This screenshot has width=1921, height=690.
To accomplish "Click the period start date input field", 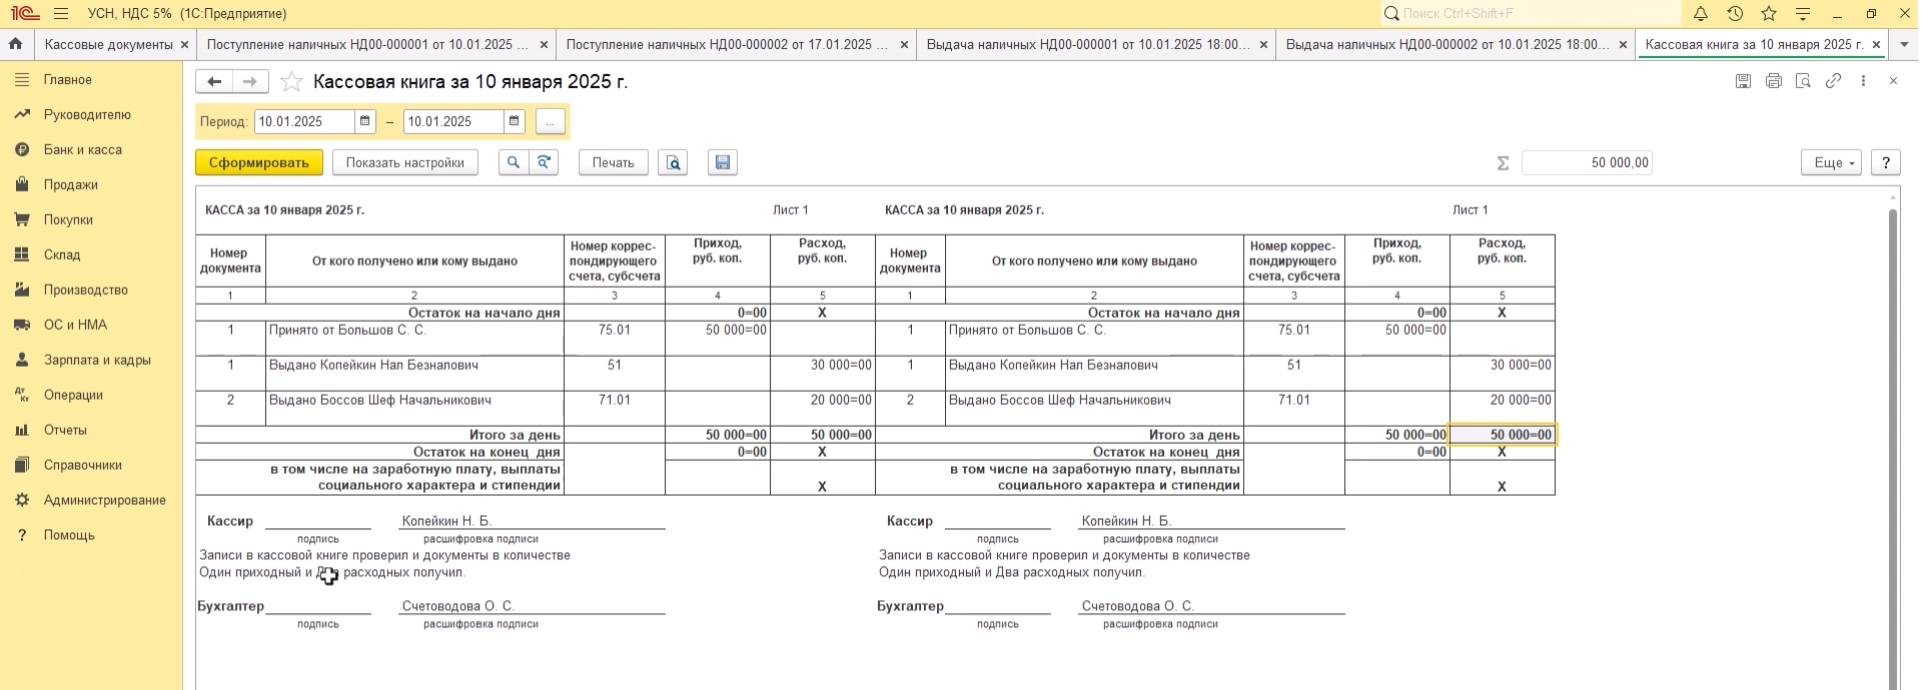I will coord(304,122).
